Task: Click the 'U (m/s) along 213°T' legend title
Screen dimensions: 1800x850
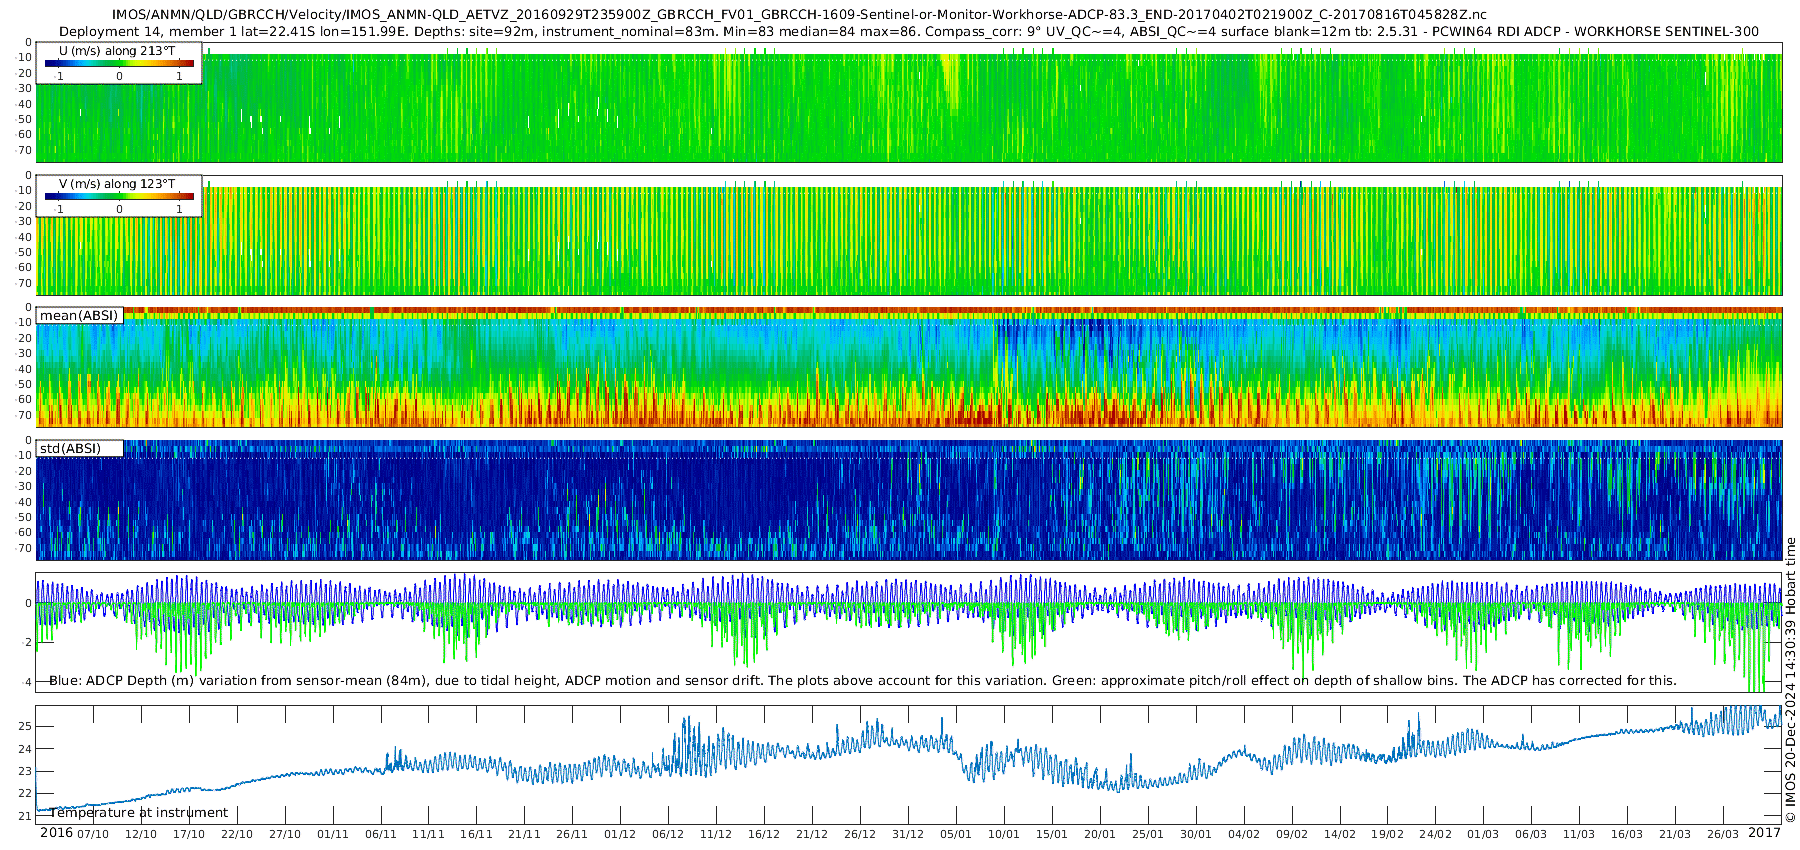Action: click(x=118, y=51)
